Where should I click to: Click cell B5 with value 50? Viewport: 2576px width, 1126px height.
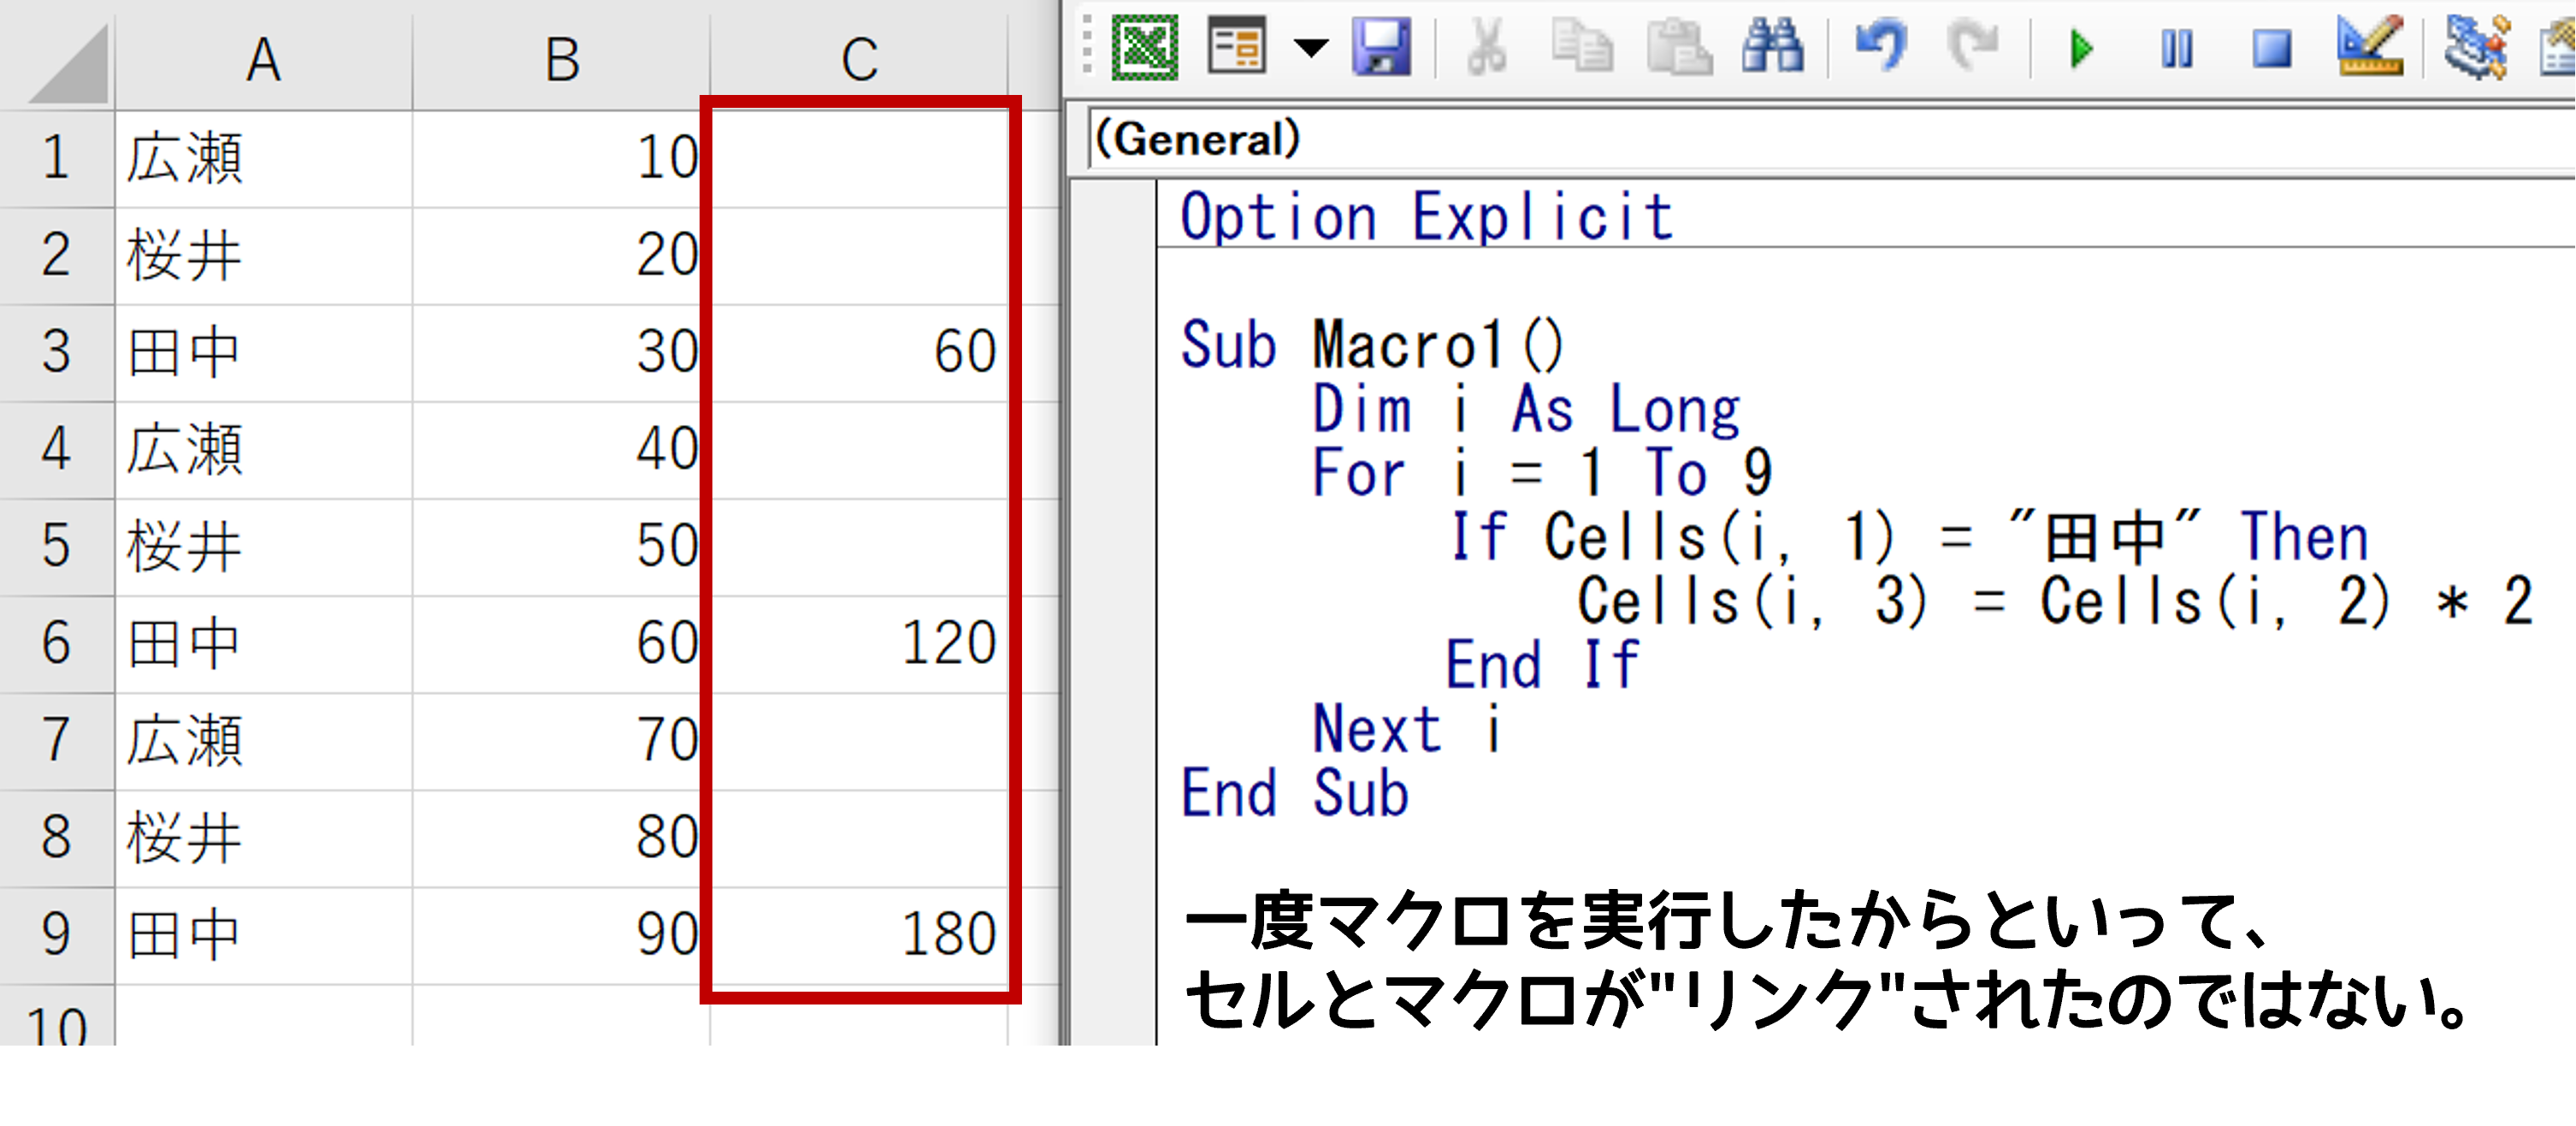pos(561,546)
